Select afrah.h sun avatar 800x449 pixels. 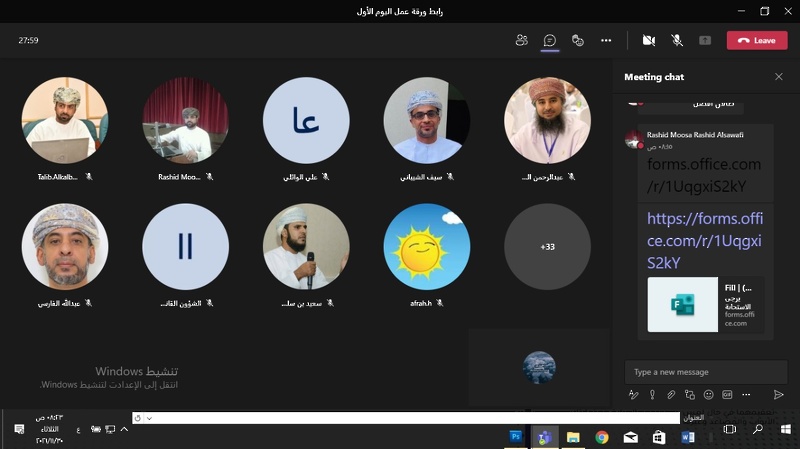click(x=427, y=246)
